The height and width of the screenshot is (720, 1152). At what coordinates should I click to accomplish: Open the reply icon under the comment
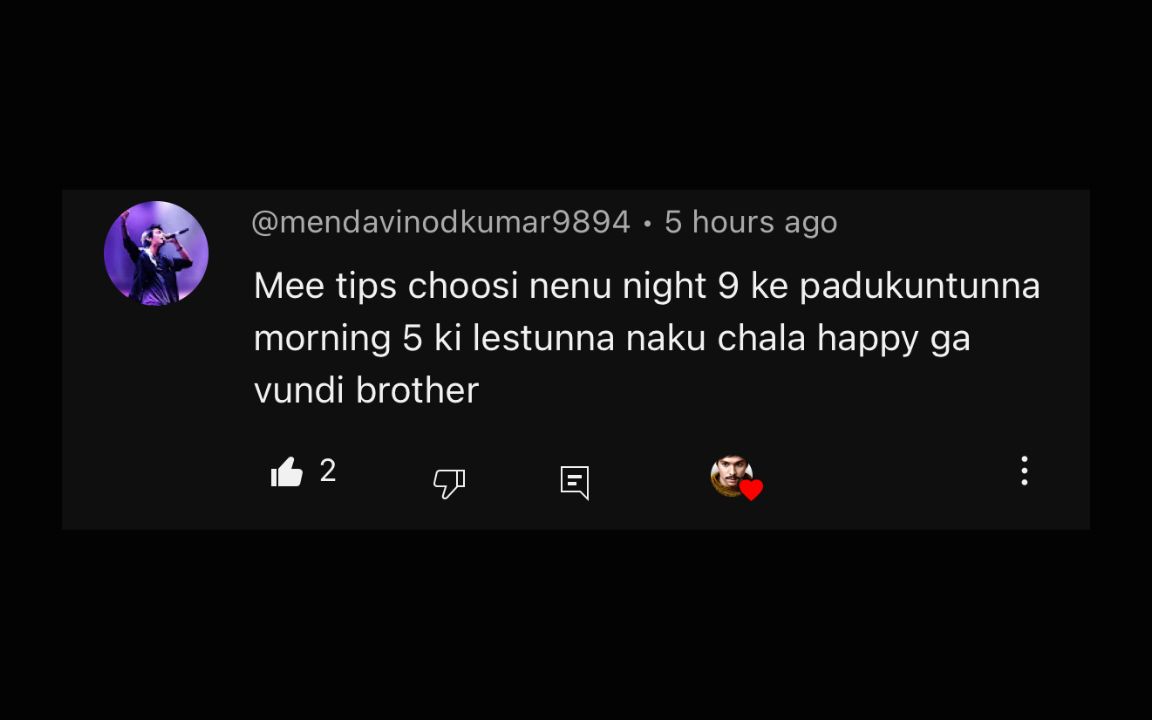pyautogui.click(x=575, y=483)
